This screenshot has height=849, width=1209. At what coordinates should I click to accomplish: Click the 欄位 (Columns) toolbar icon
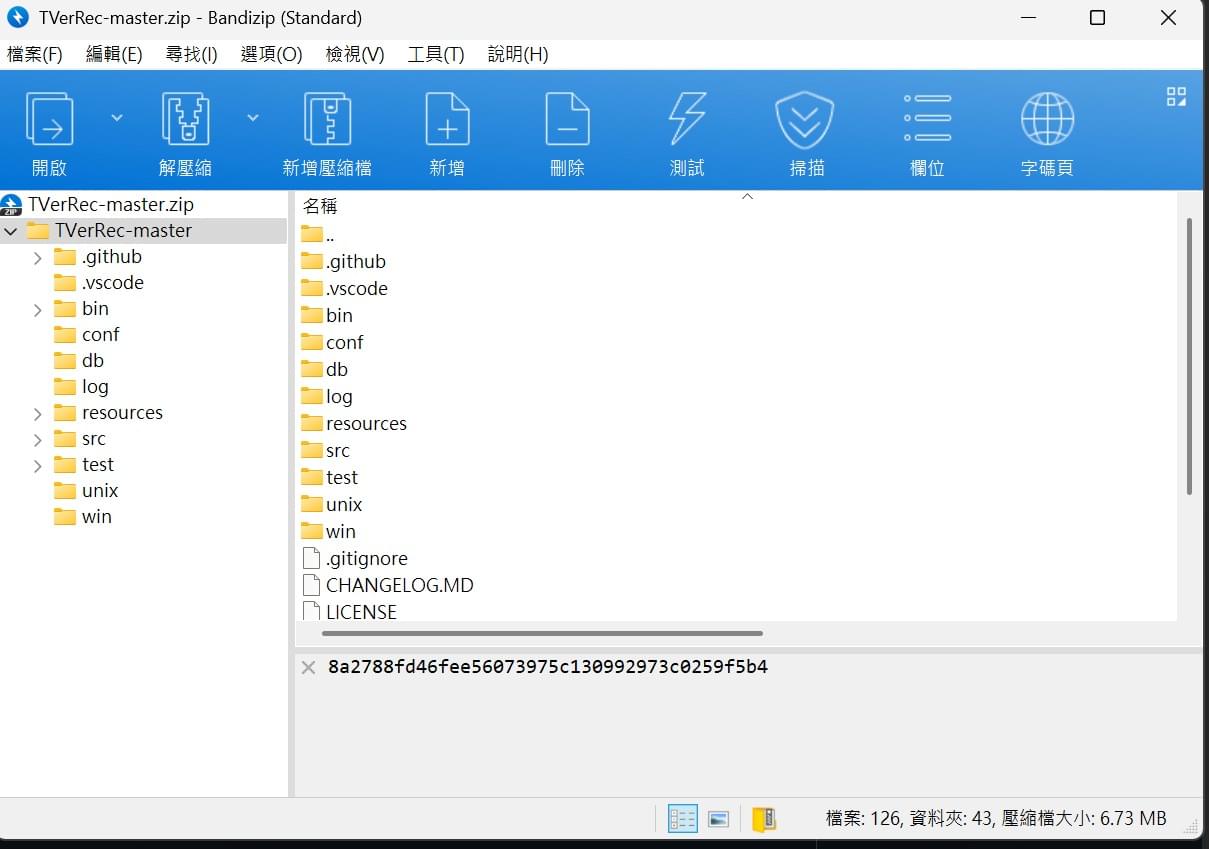point(927,120)
